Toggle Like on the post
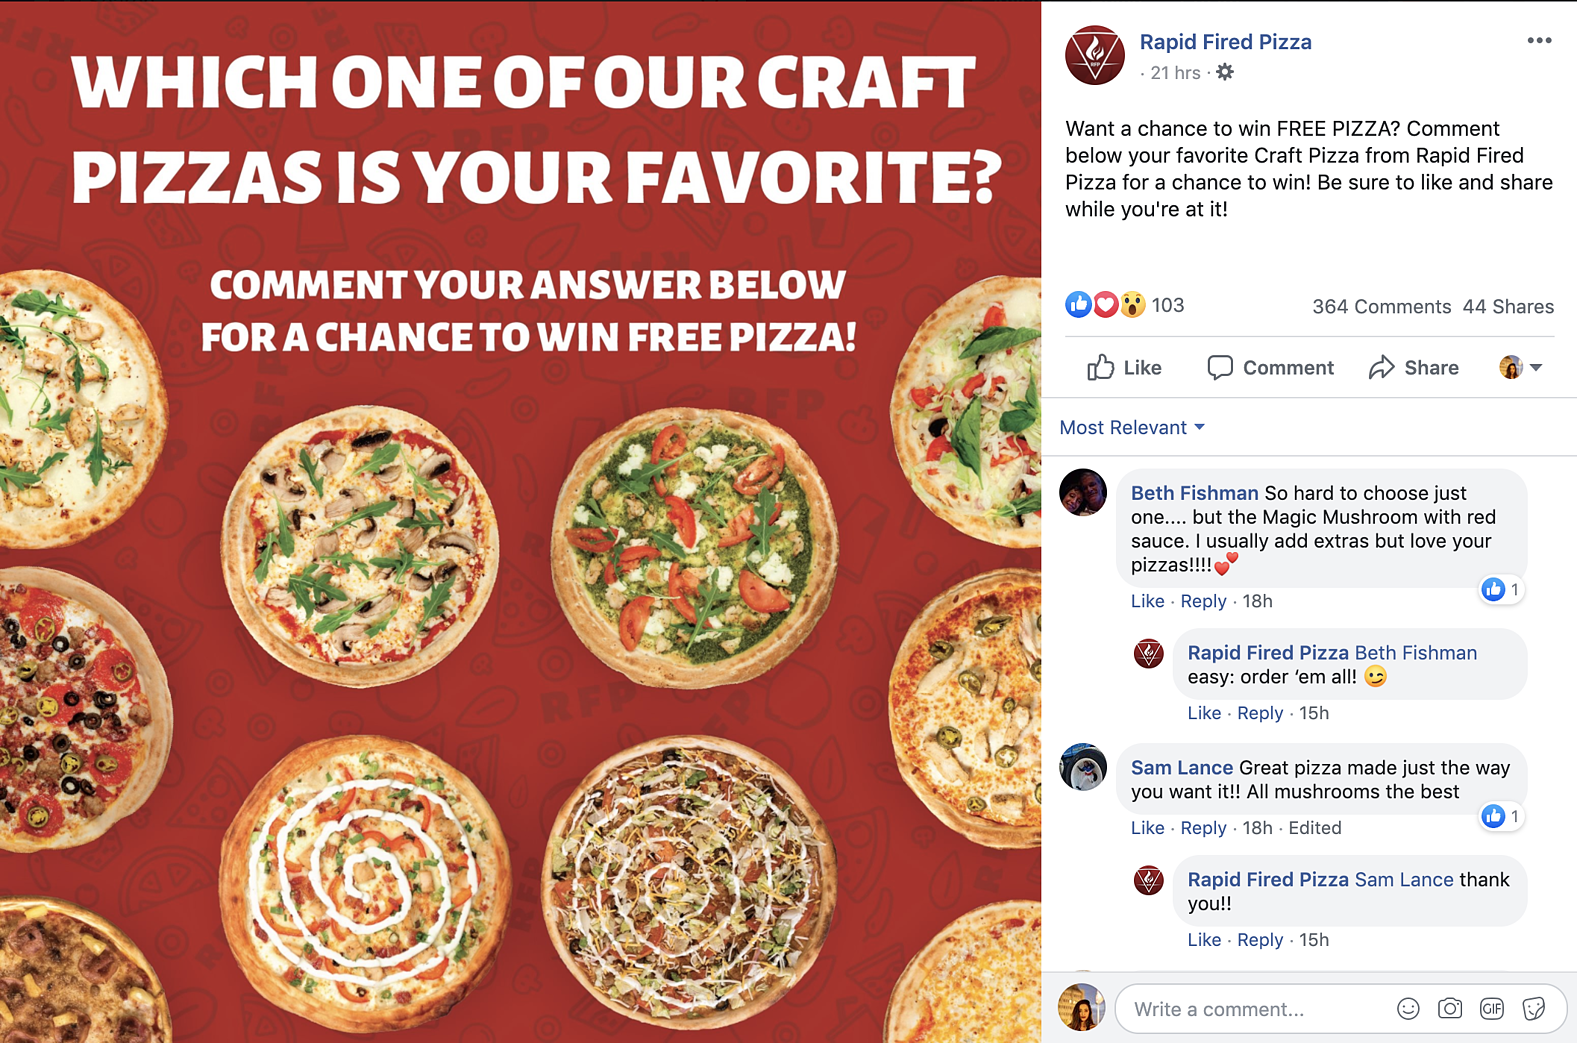Screen dimensions: 1577x1043 tap(1124, 368)
